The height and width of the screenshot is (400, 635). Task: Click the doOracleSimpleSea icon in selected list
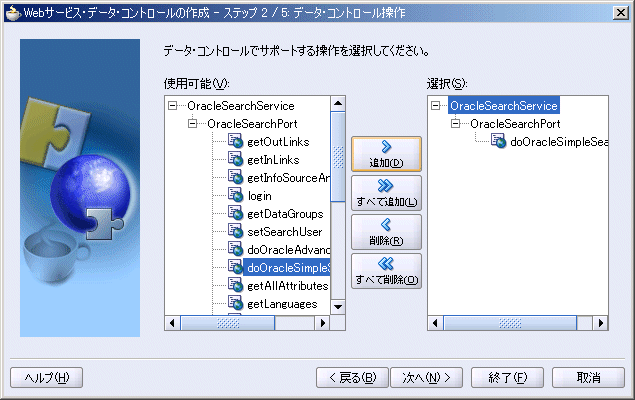click(499, 141)
